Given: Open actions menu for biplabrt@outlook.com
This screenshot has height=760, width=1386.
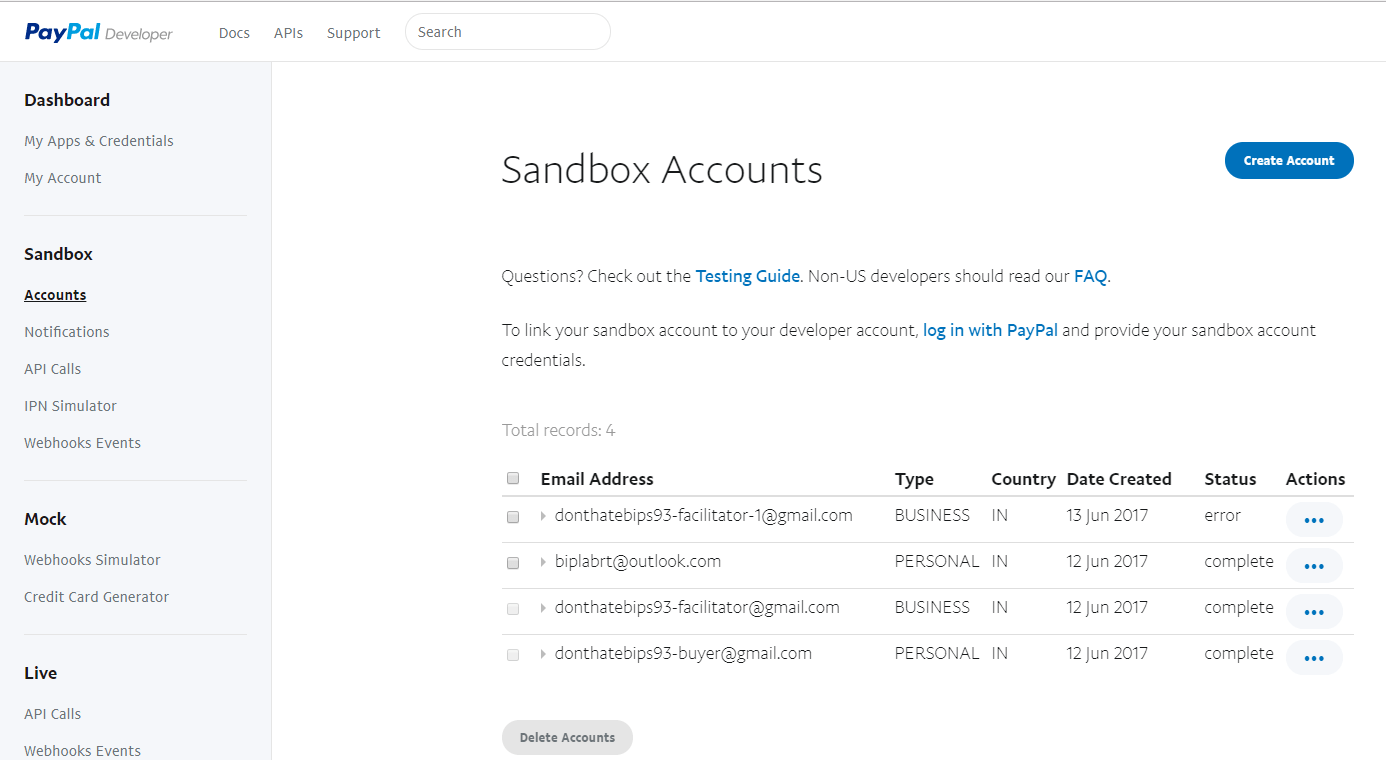Looking at the screenshot, I should 1314,566.
